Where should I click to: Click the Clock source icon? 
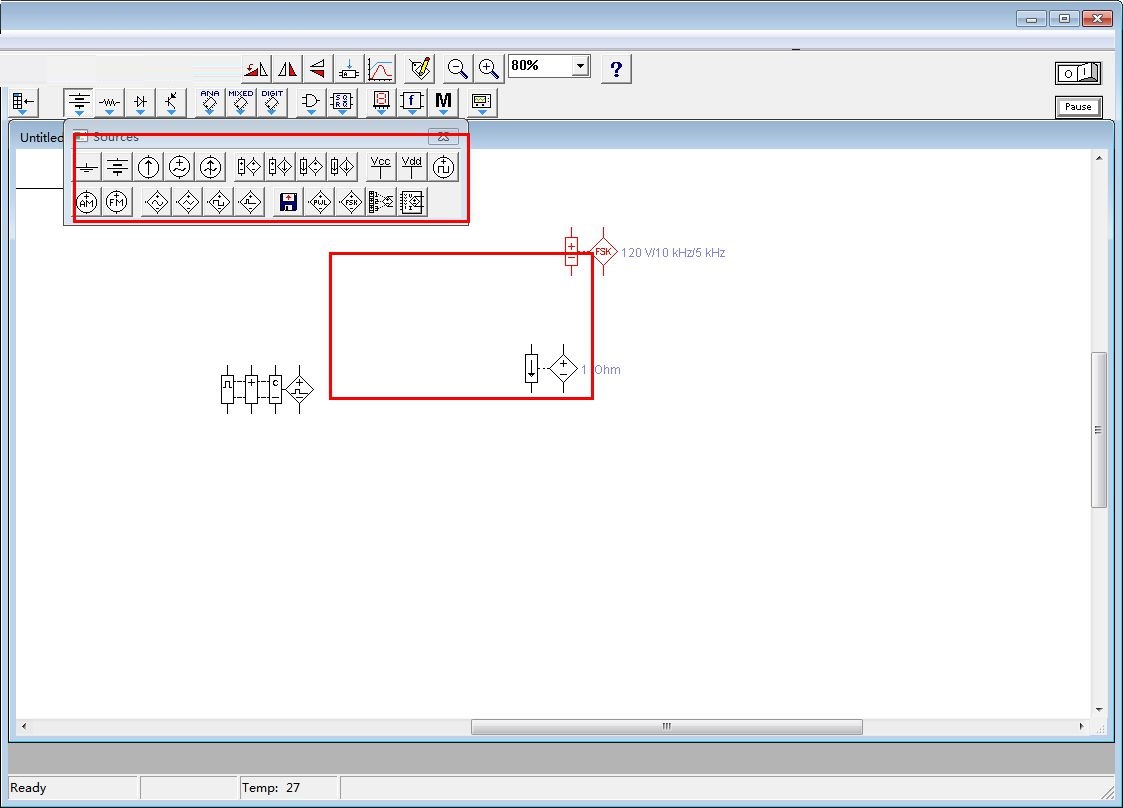[443, 167]
